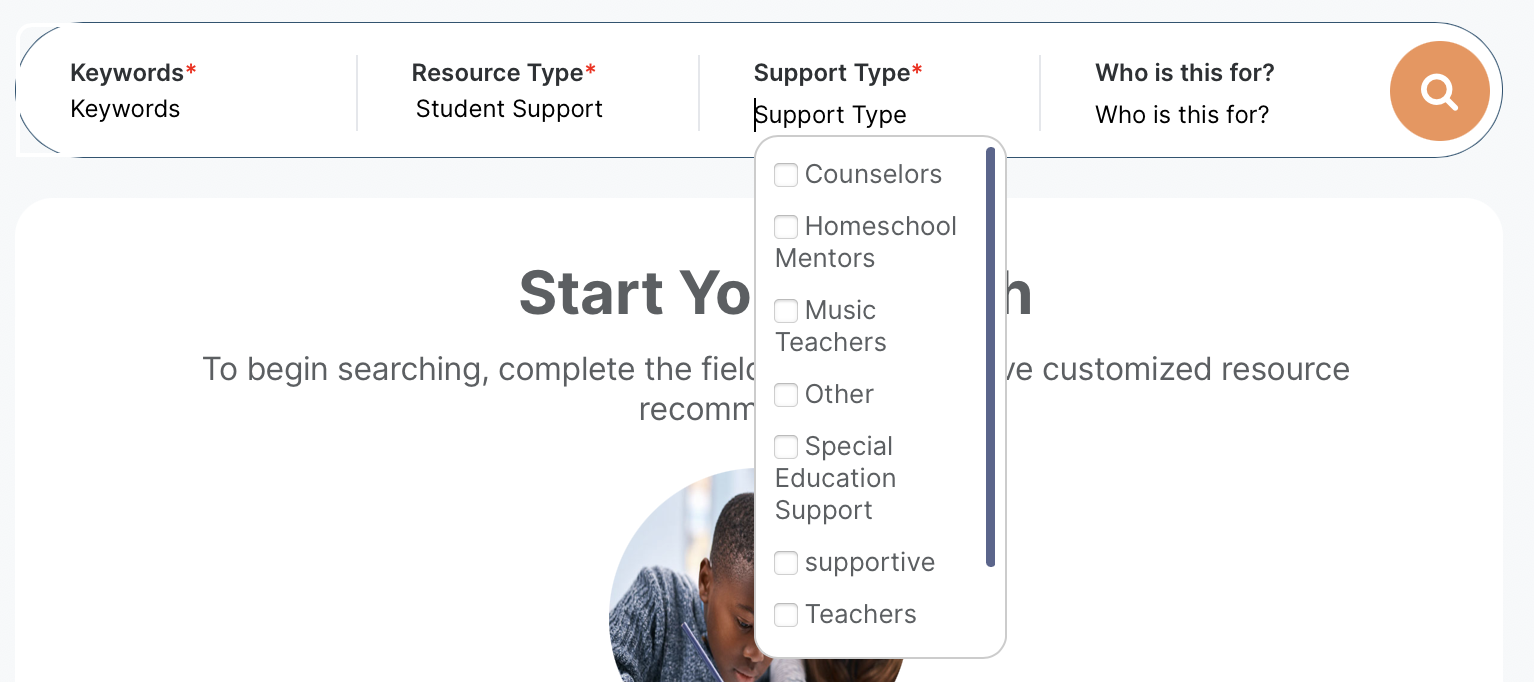Image resolution: width=1534 pixels, height=682 pixels.
Task: Expand the 'Who is this for?' placeholder dropdown
Action: click(1182, 115)
